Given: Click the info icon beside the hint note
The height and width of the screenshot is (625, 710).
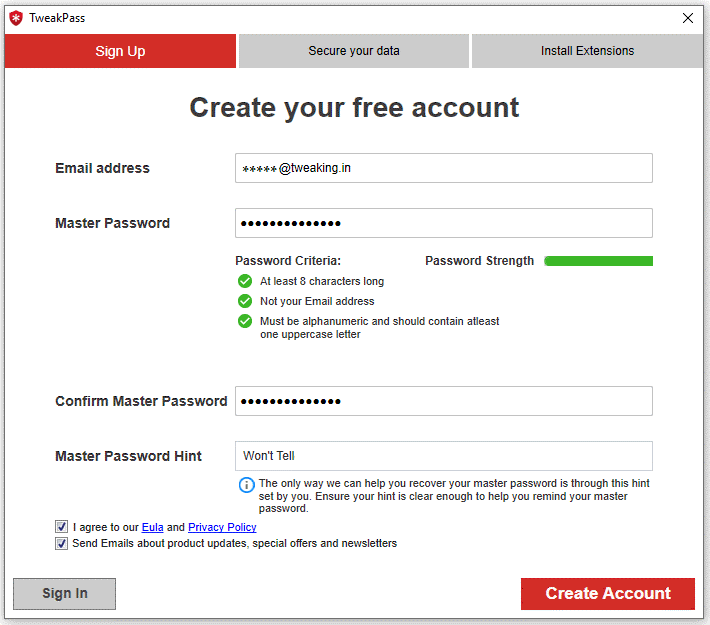Looking at the screenshot, I should click(246, 485).
